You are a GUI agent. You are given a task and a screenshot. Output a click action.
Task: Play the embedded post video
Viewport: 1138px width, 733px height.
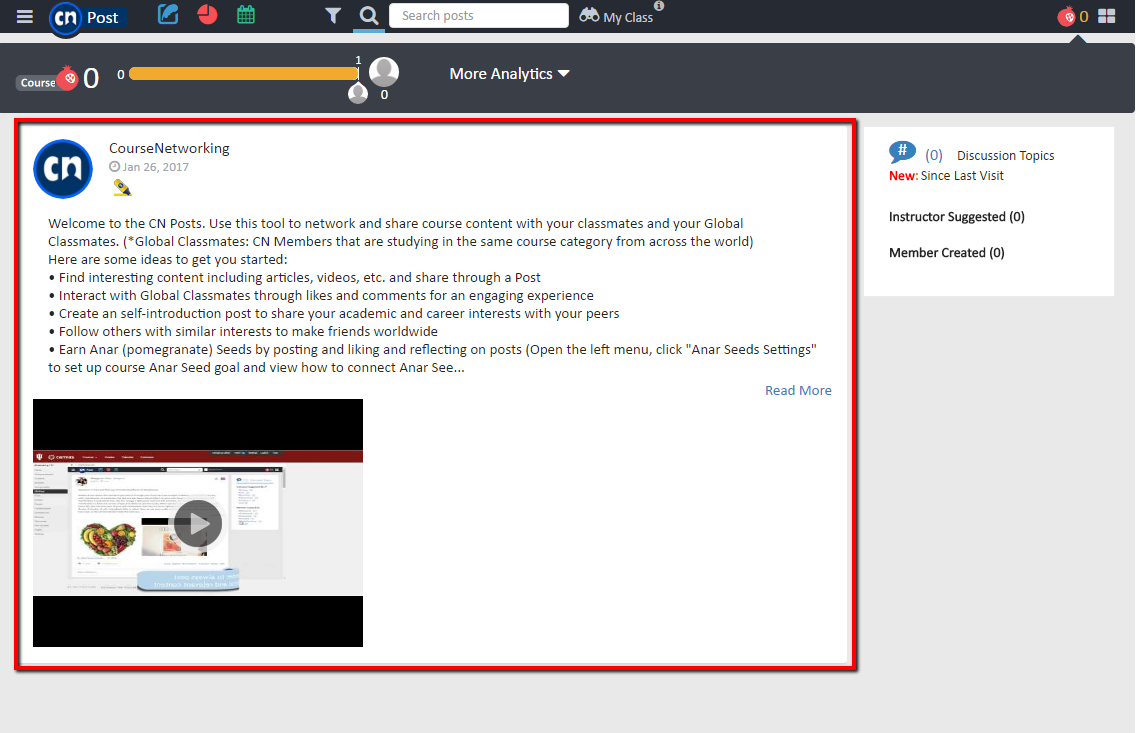197,523
